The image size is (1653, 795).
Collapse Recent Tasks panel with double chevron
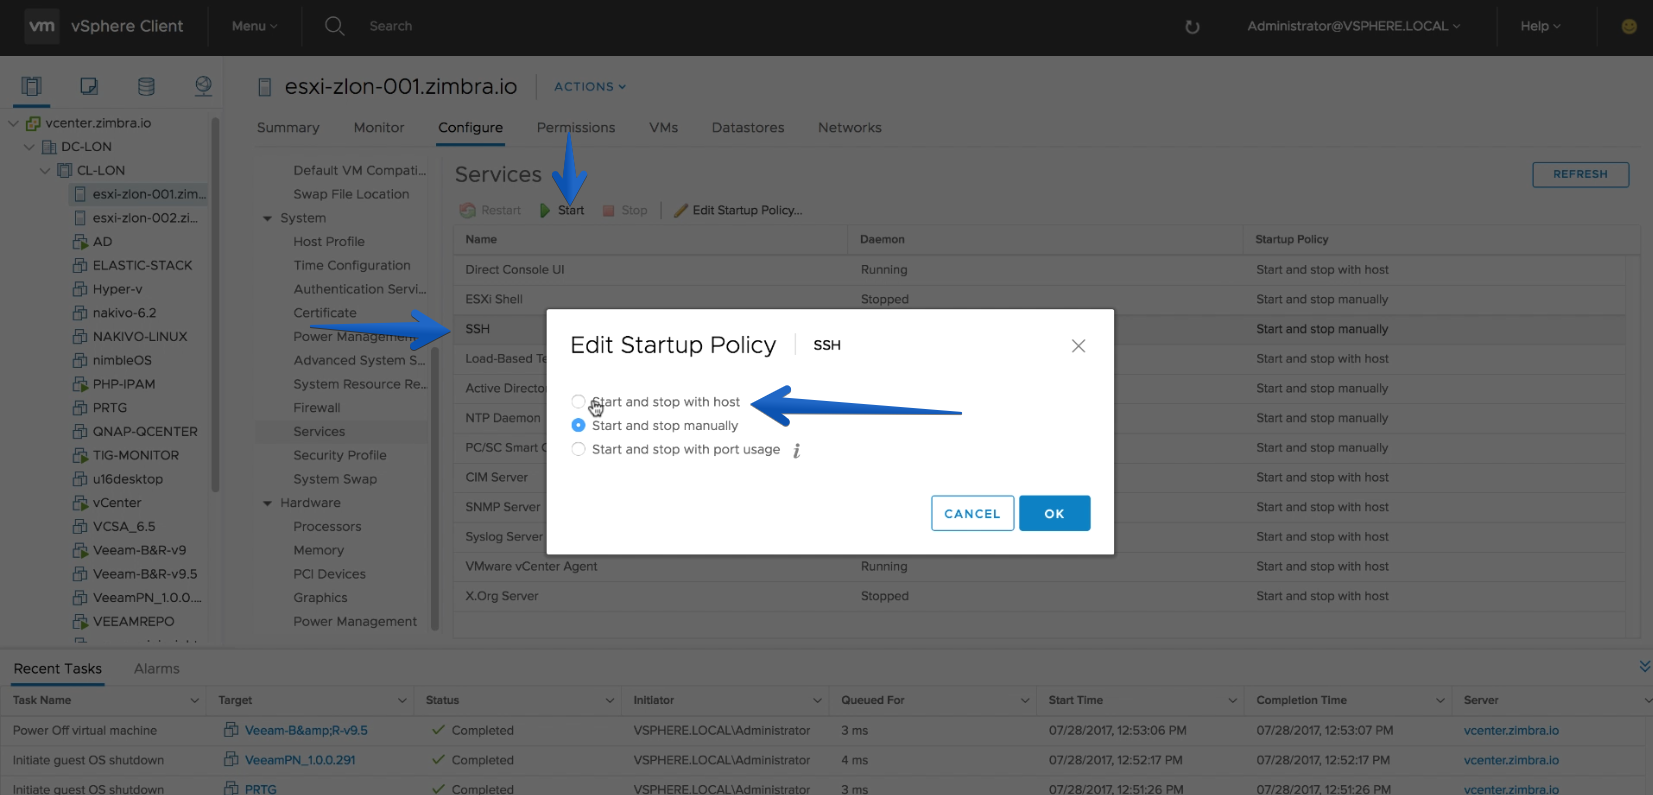(1645, 666)
